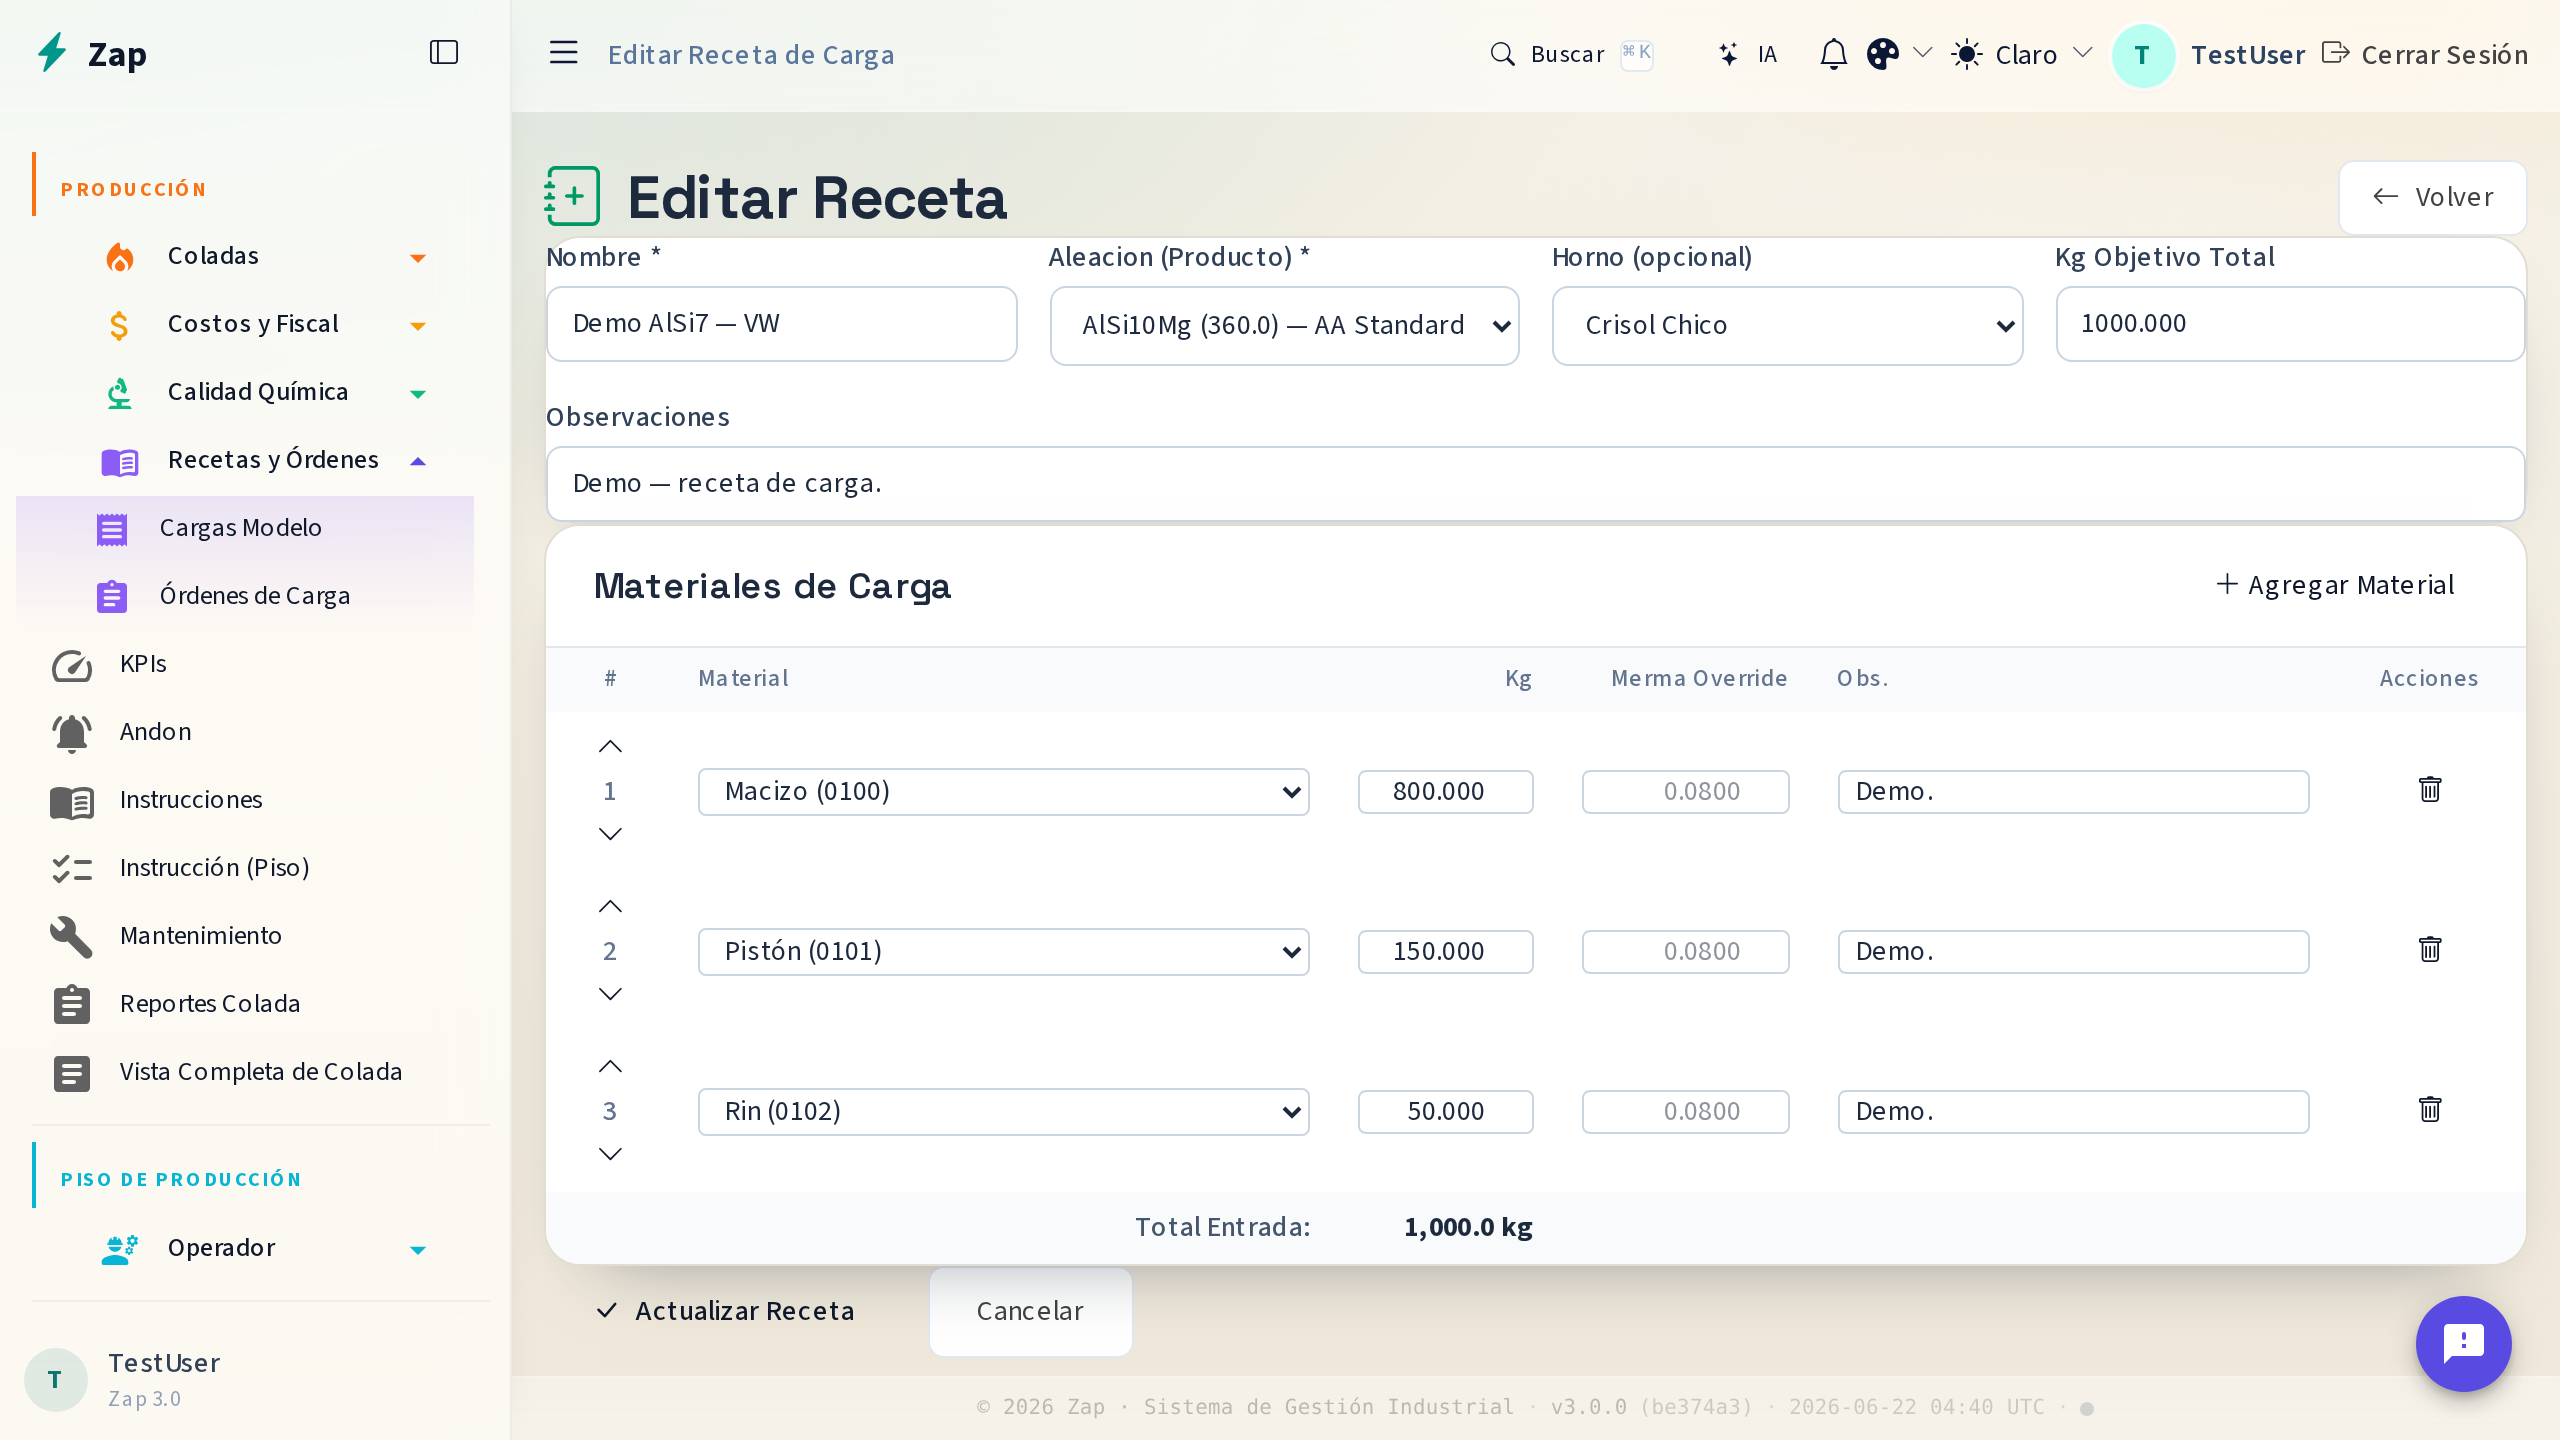Screen dimensions: 2560x1440
Task: Click the 800.000 Kg field
Action: [x=1445, y=792]
